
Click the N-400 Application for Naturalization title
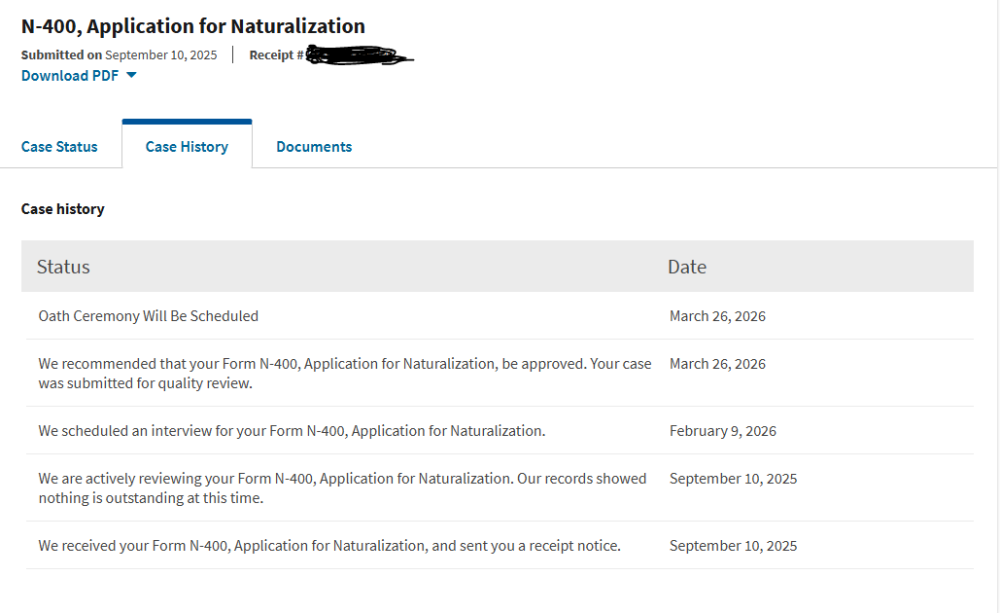pyautogui.click(x=193, y=26)
